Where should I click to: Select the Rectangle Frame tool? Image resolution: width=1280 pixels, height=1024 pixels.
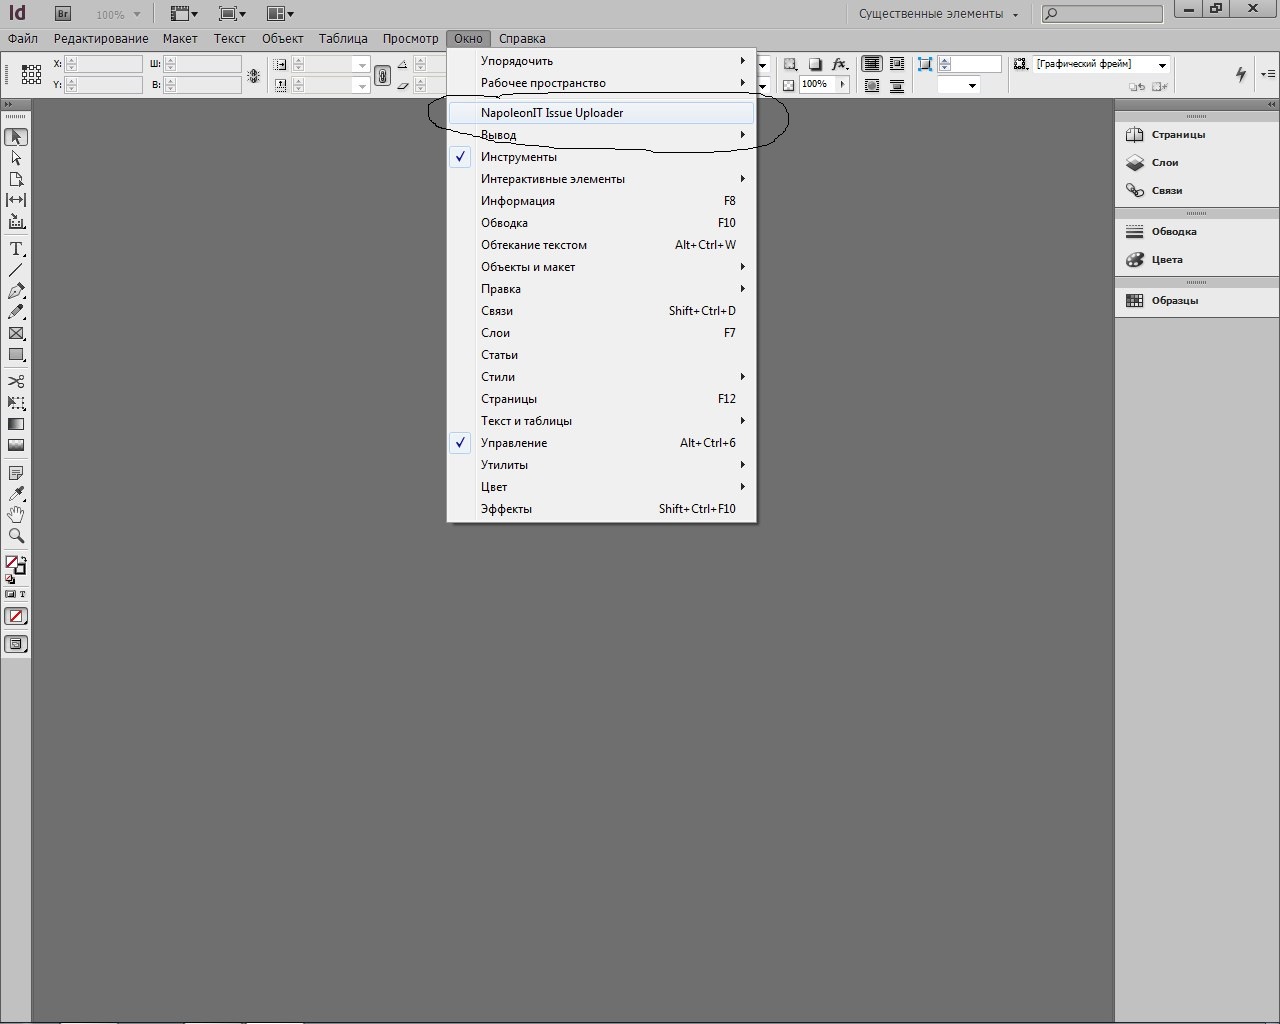[x=16, y=333]
